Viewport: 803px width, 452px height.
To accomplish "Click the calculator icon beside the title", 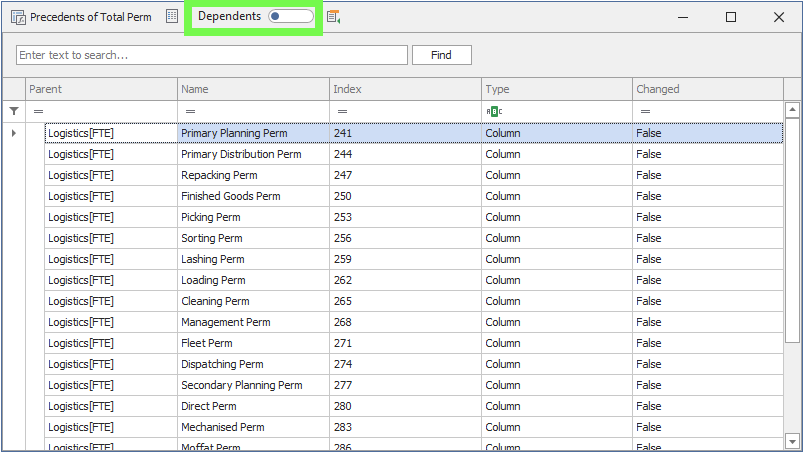I will pos(172,17).
